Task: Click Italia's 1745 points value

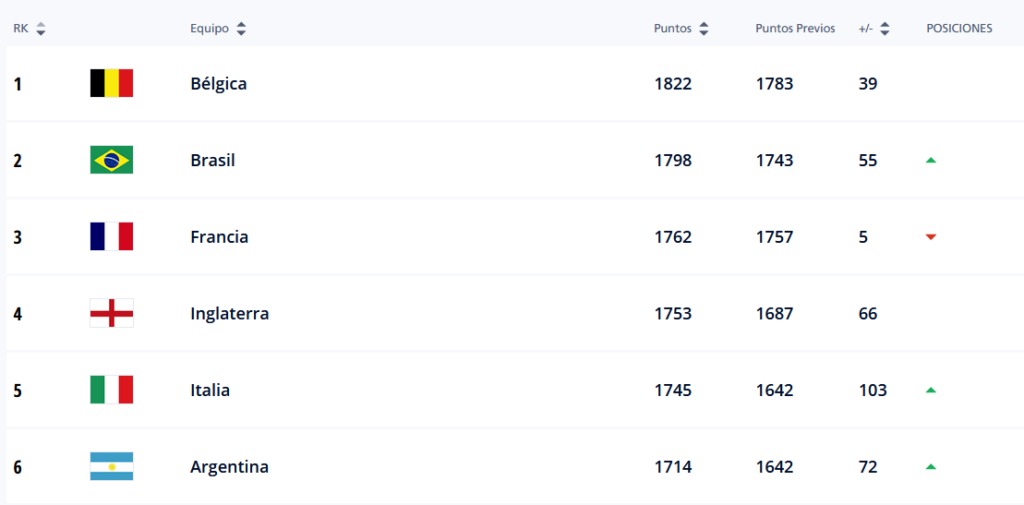Action: click(673, 390)
